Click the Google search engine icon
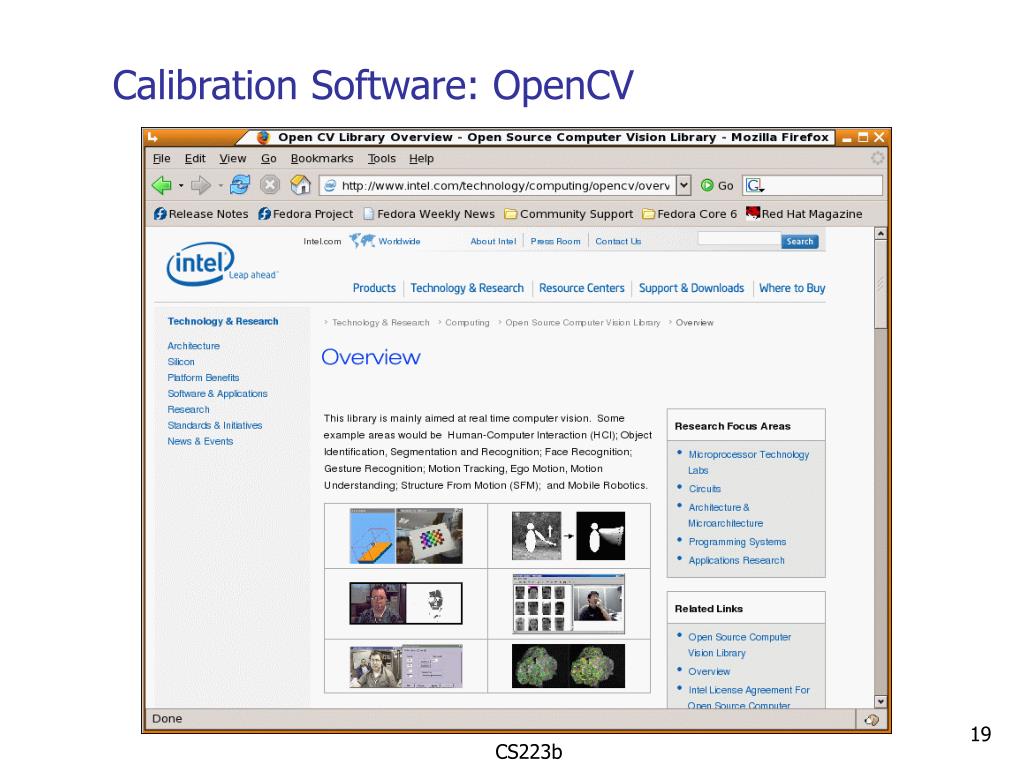Viewport: 1024px width, 768px height. pos(754,185)
